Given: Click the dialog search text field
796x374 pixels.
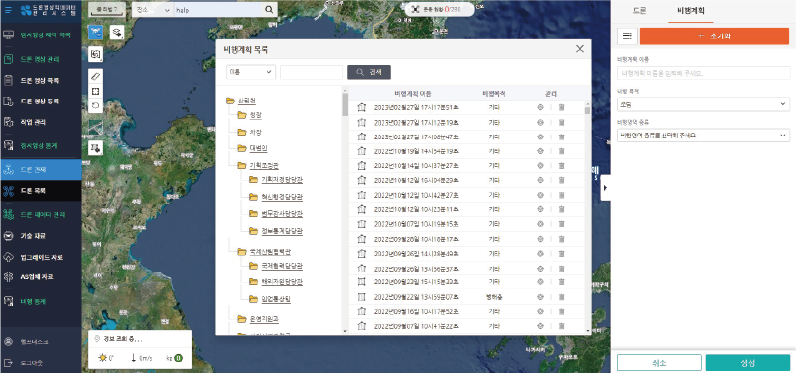Looking at the screenshot, I should [x=312, y=72].
